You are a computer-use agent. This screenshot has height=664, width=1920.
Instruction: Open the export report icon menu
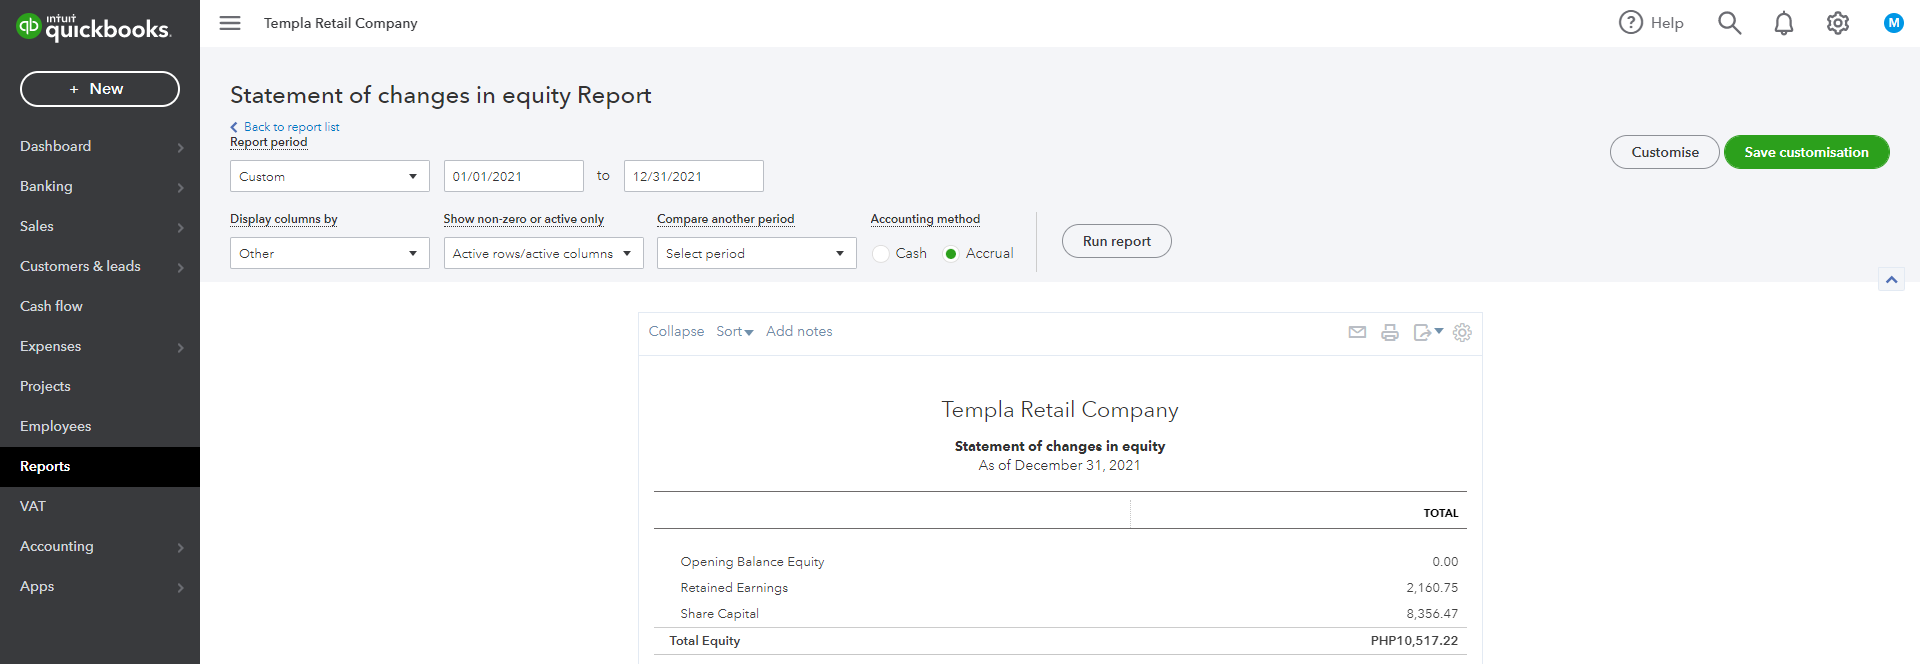pyautogui.click(x=1427, y=332)
